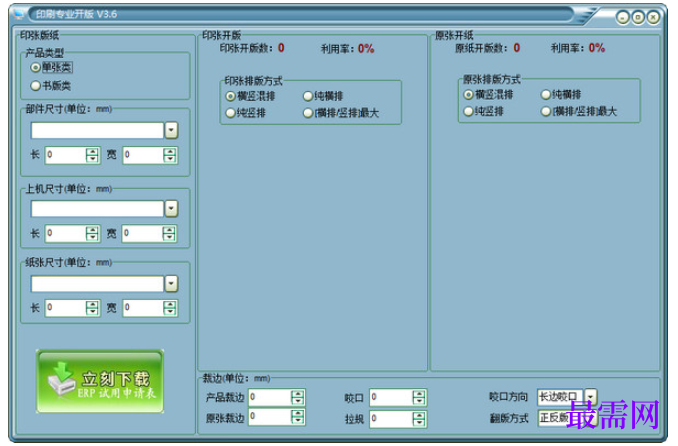Click the 利用率 0% value in 印张开版 panel
This screenshot has height=446, width=678.
[x=366, y=48]
